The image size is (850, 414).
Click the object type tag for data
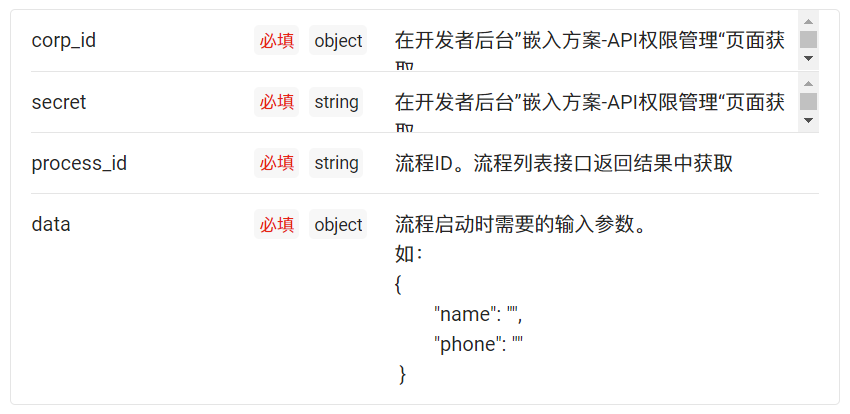(338, 224)
